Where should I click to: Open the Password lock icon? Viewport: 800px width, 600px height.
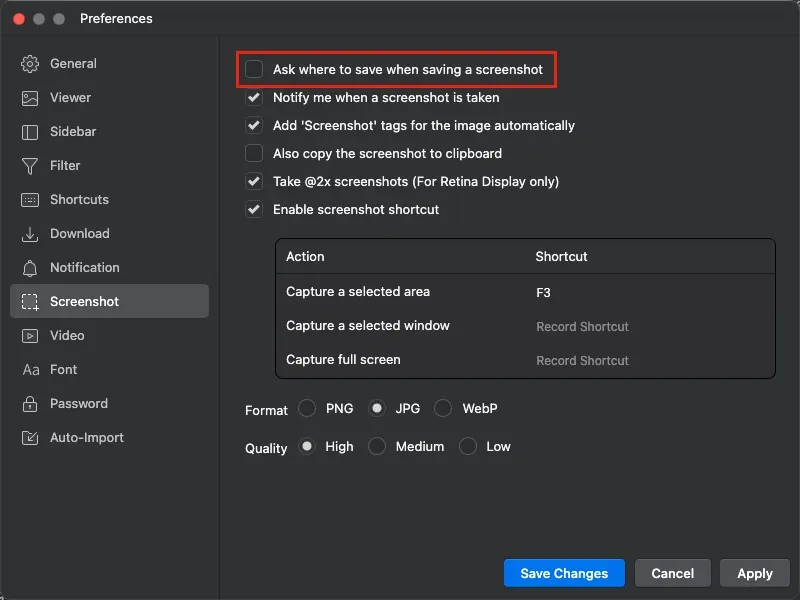click(x=30, y=404)
